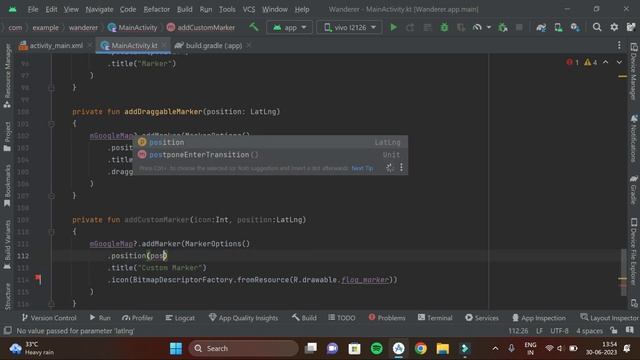Screen dimensions: 640x360
Task: Open Build tool window at bottom
Action: point(304,318)
